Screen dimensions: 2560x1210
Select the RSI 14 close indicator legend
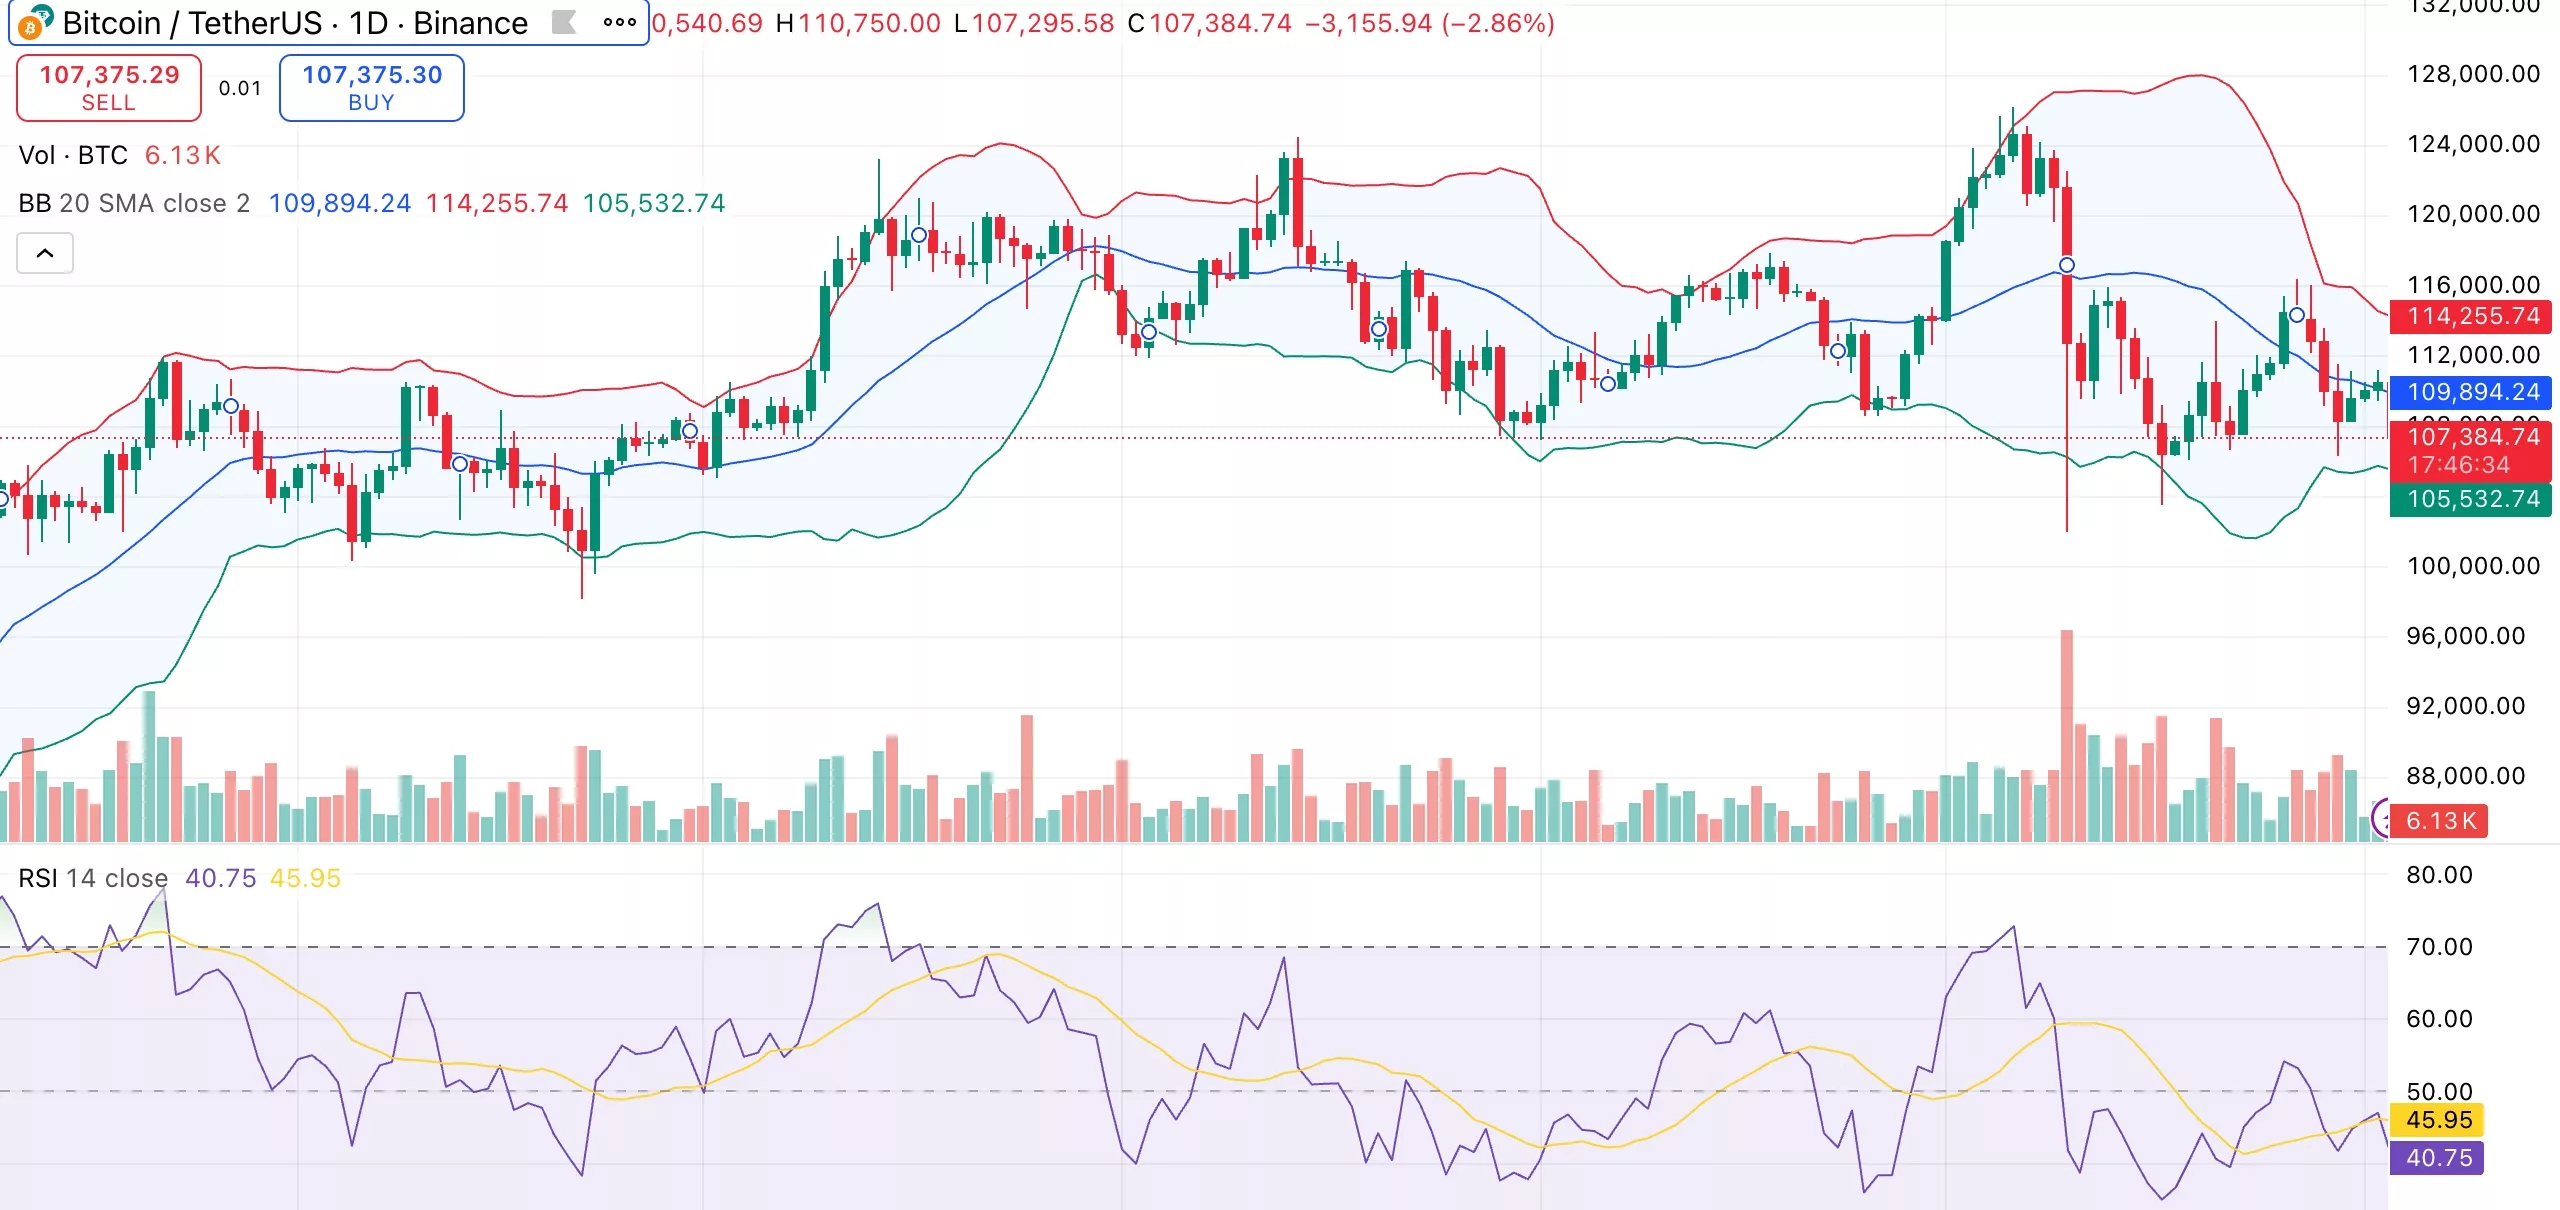pyautogui.click(x=92, y=878)
